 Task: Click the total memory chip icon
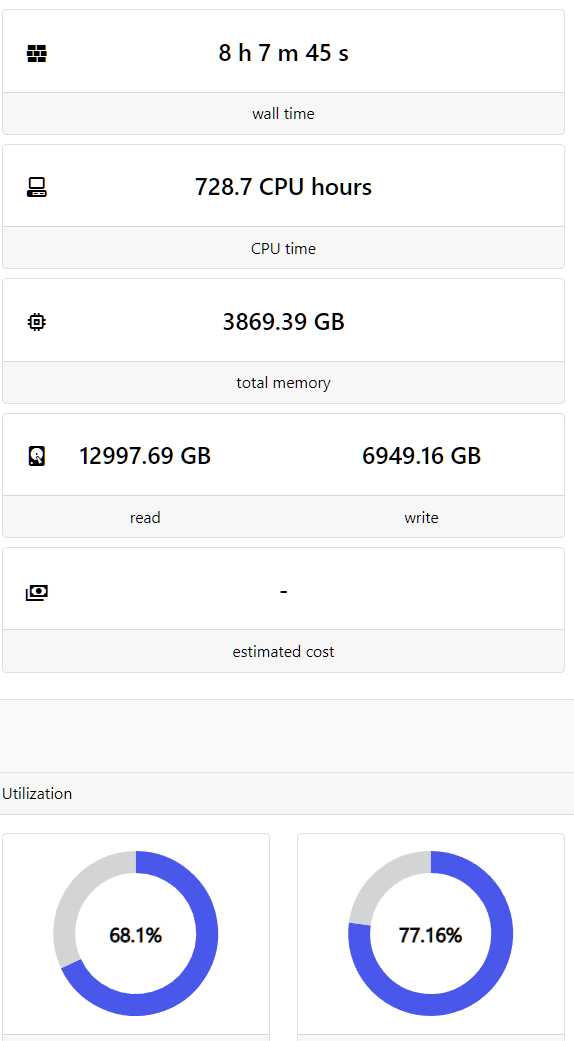pos(36,323)
